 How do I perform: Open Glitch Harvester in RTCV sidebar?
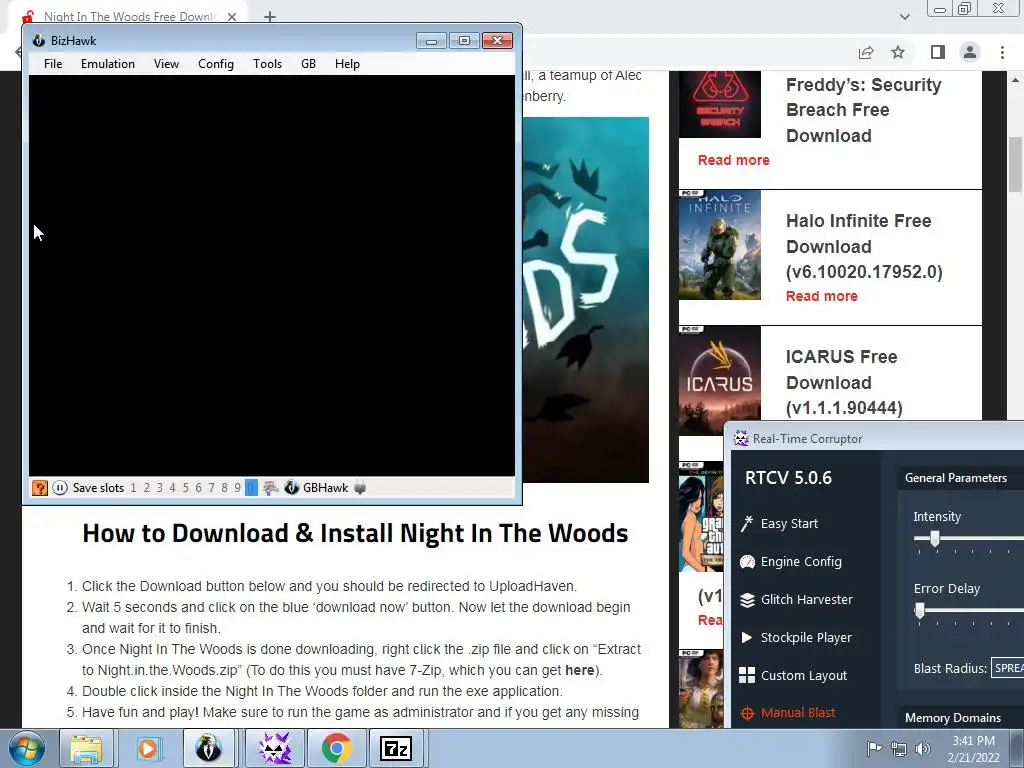807,600
